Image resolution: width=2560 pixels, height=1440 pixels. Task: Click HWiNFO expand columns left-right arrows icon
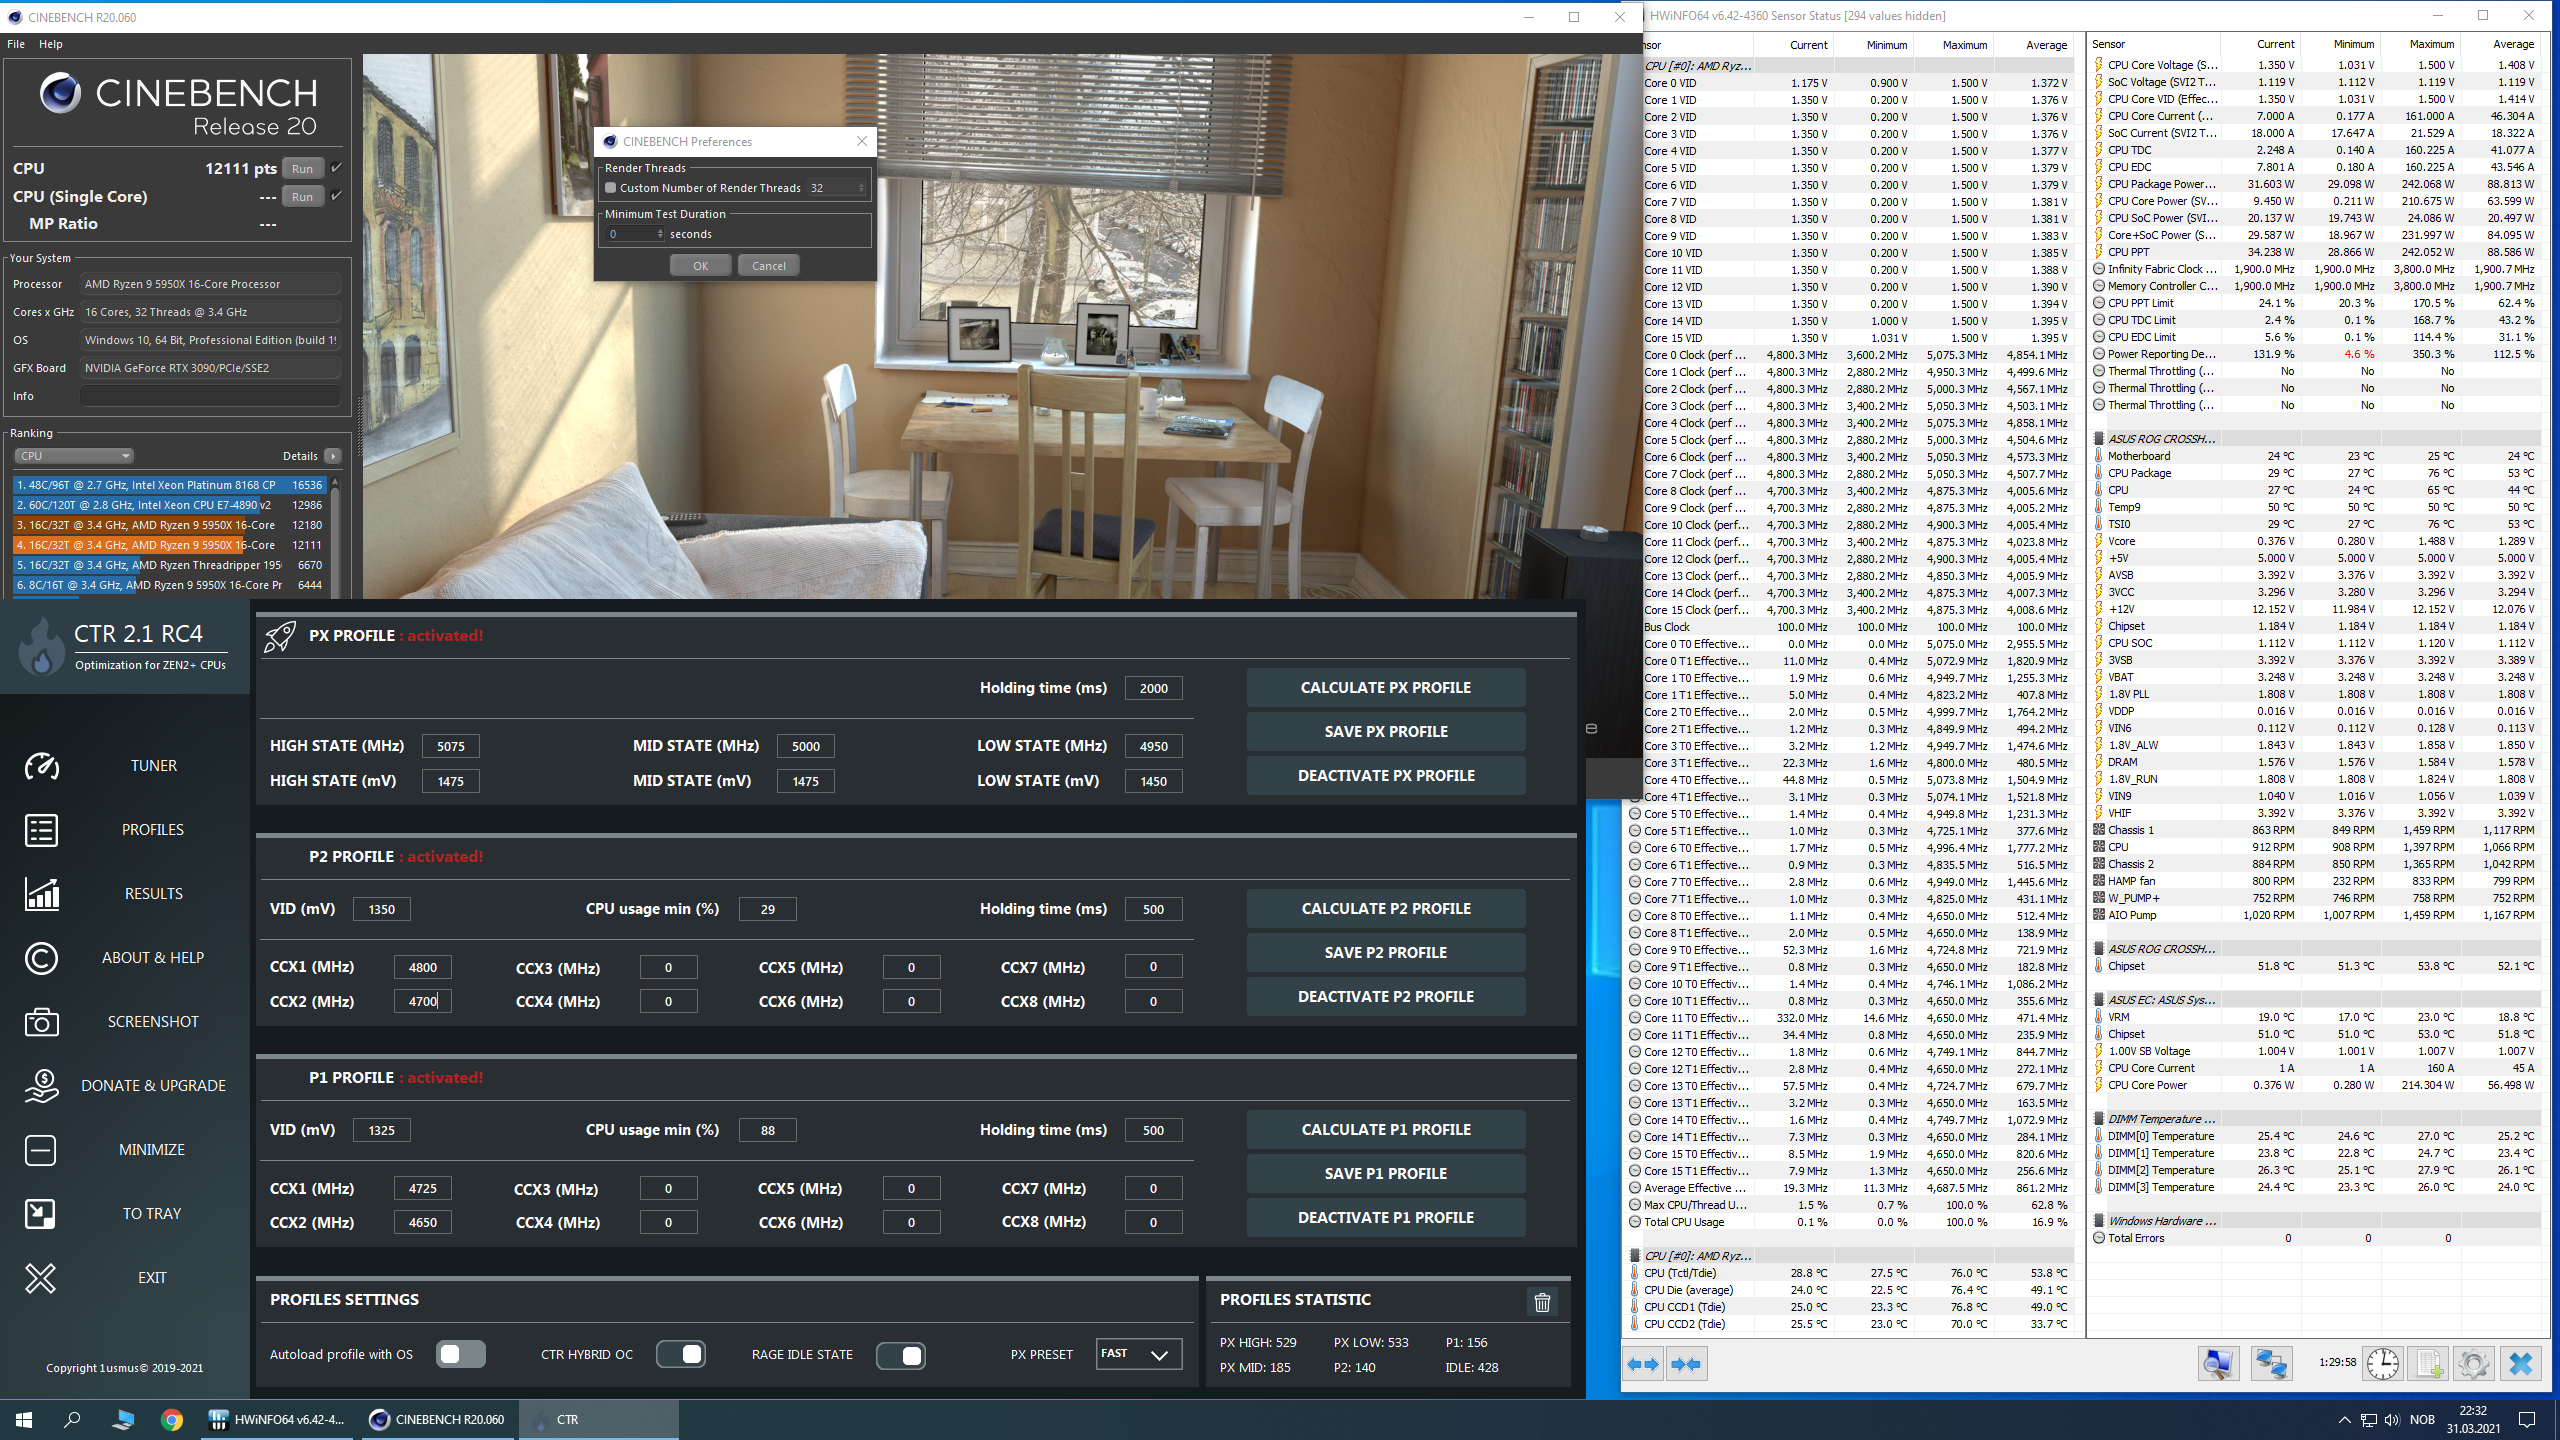click(1643, 1364)
